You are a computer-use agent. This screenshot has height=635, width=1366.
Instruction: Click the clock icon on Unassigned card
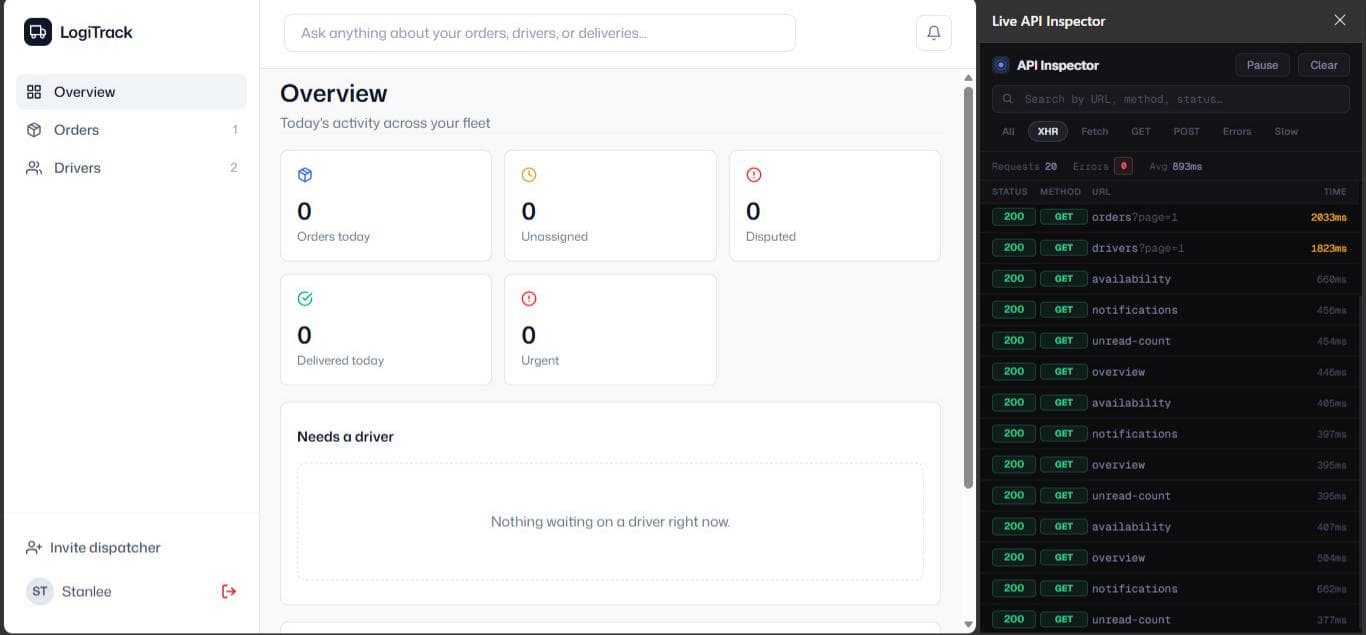click(529, 175)
